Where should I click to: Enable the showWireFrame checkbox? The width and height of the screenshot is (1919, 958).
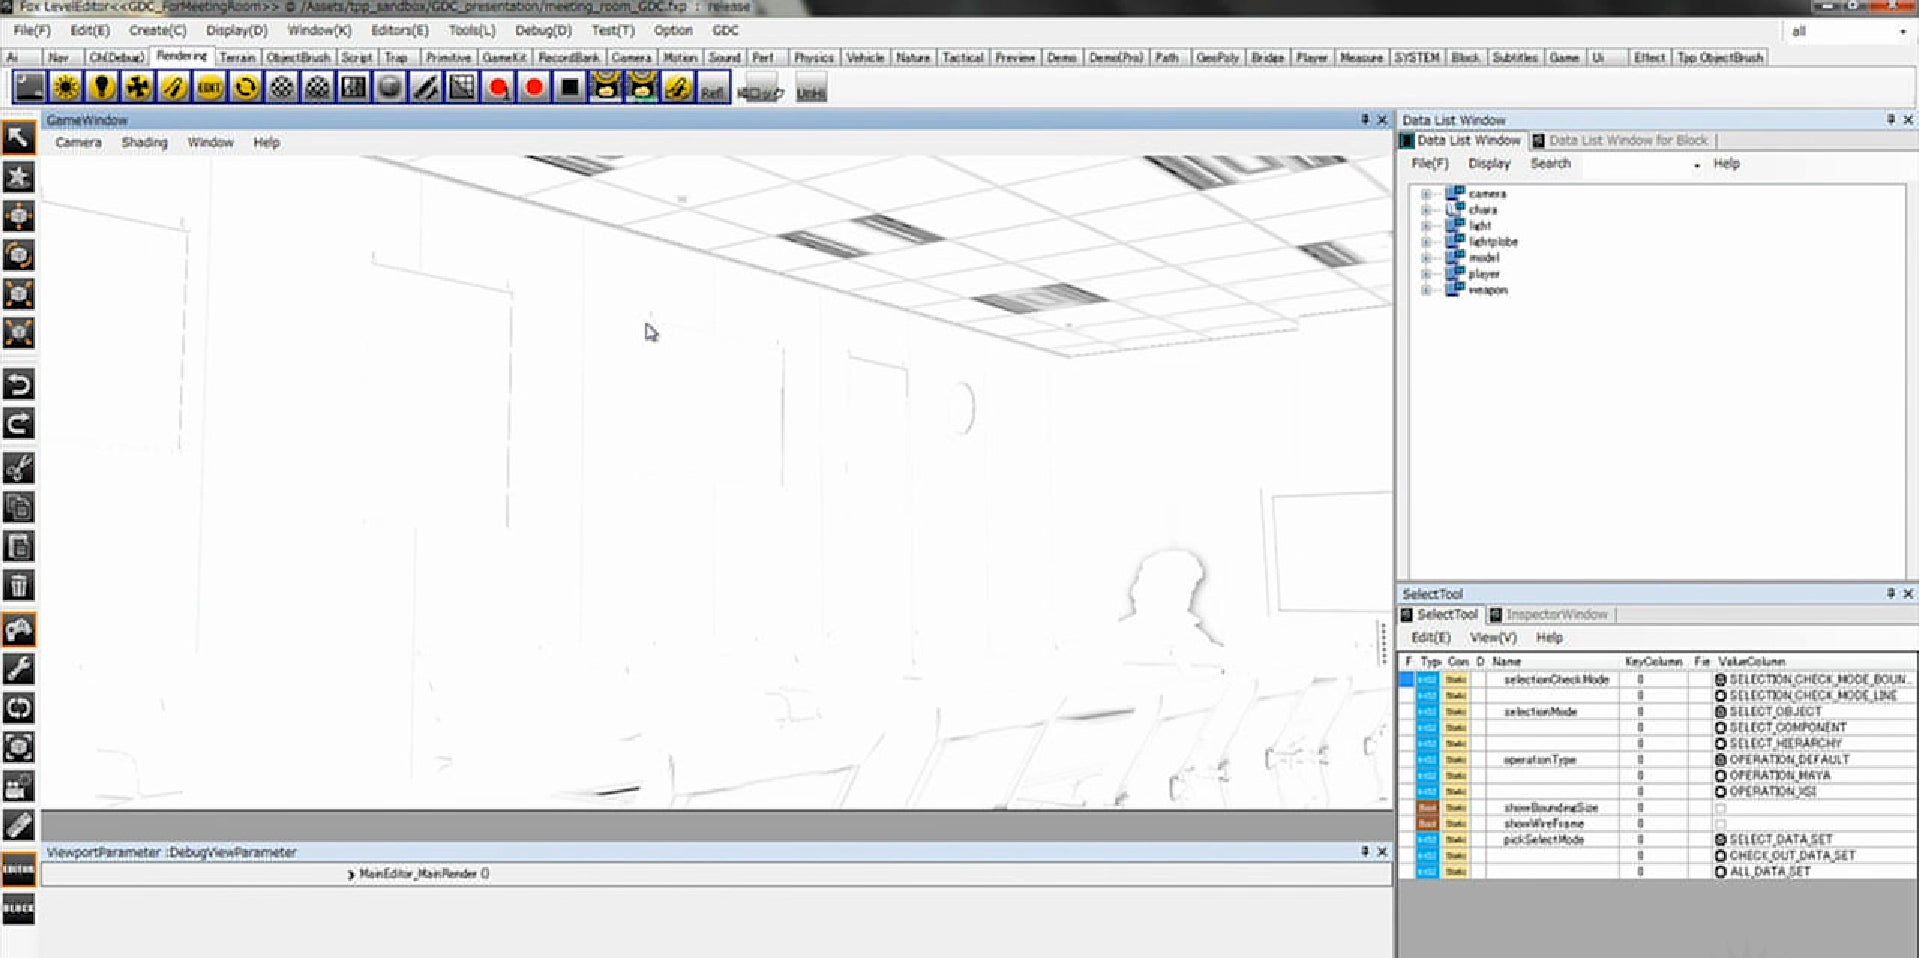point(1720,824)
